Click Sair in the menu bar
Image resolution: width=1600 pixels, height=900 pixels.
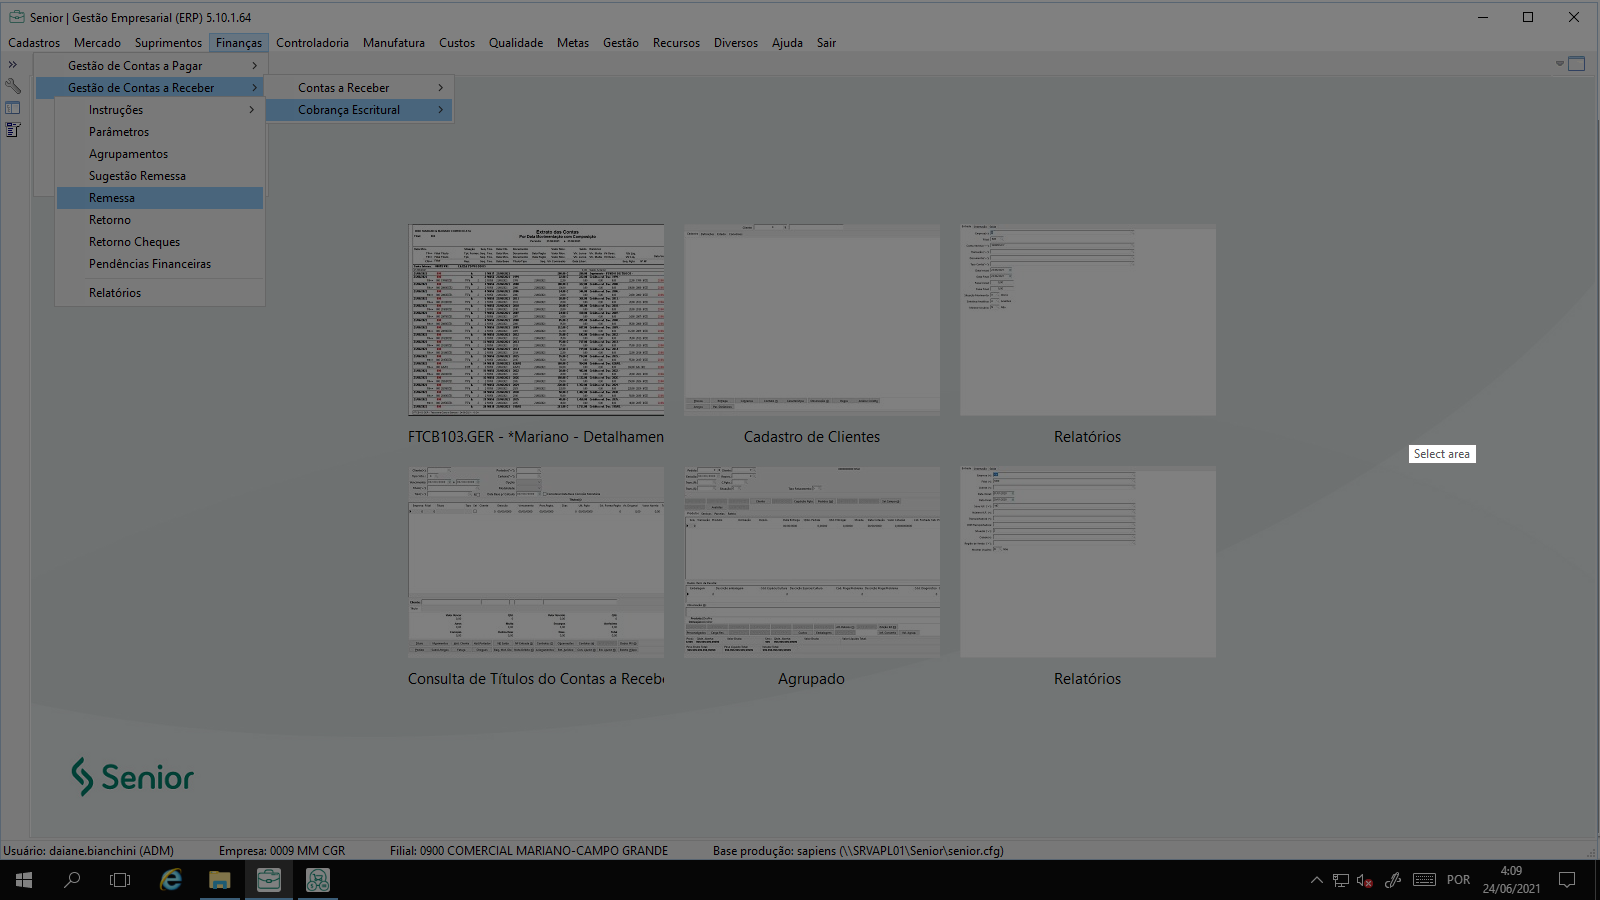click(x=826, y=43)
